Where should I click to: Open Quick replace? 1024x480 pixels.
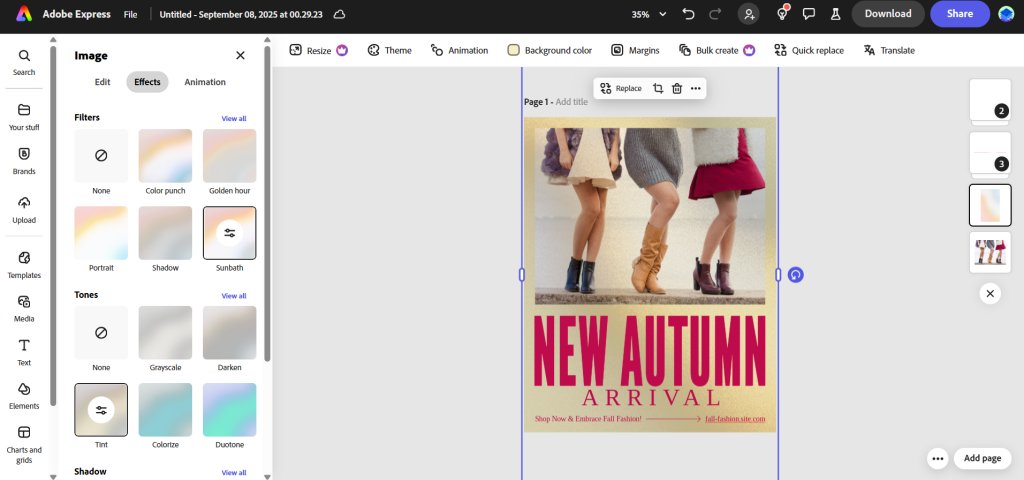click(x=809, y=50)
